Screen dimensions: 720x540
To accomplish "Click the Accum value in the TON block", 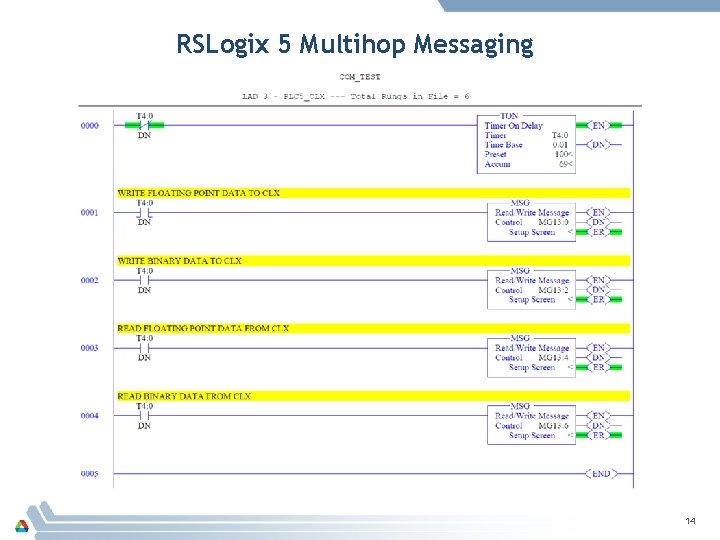I will point(566,164).
